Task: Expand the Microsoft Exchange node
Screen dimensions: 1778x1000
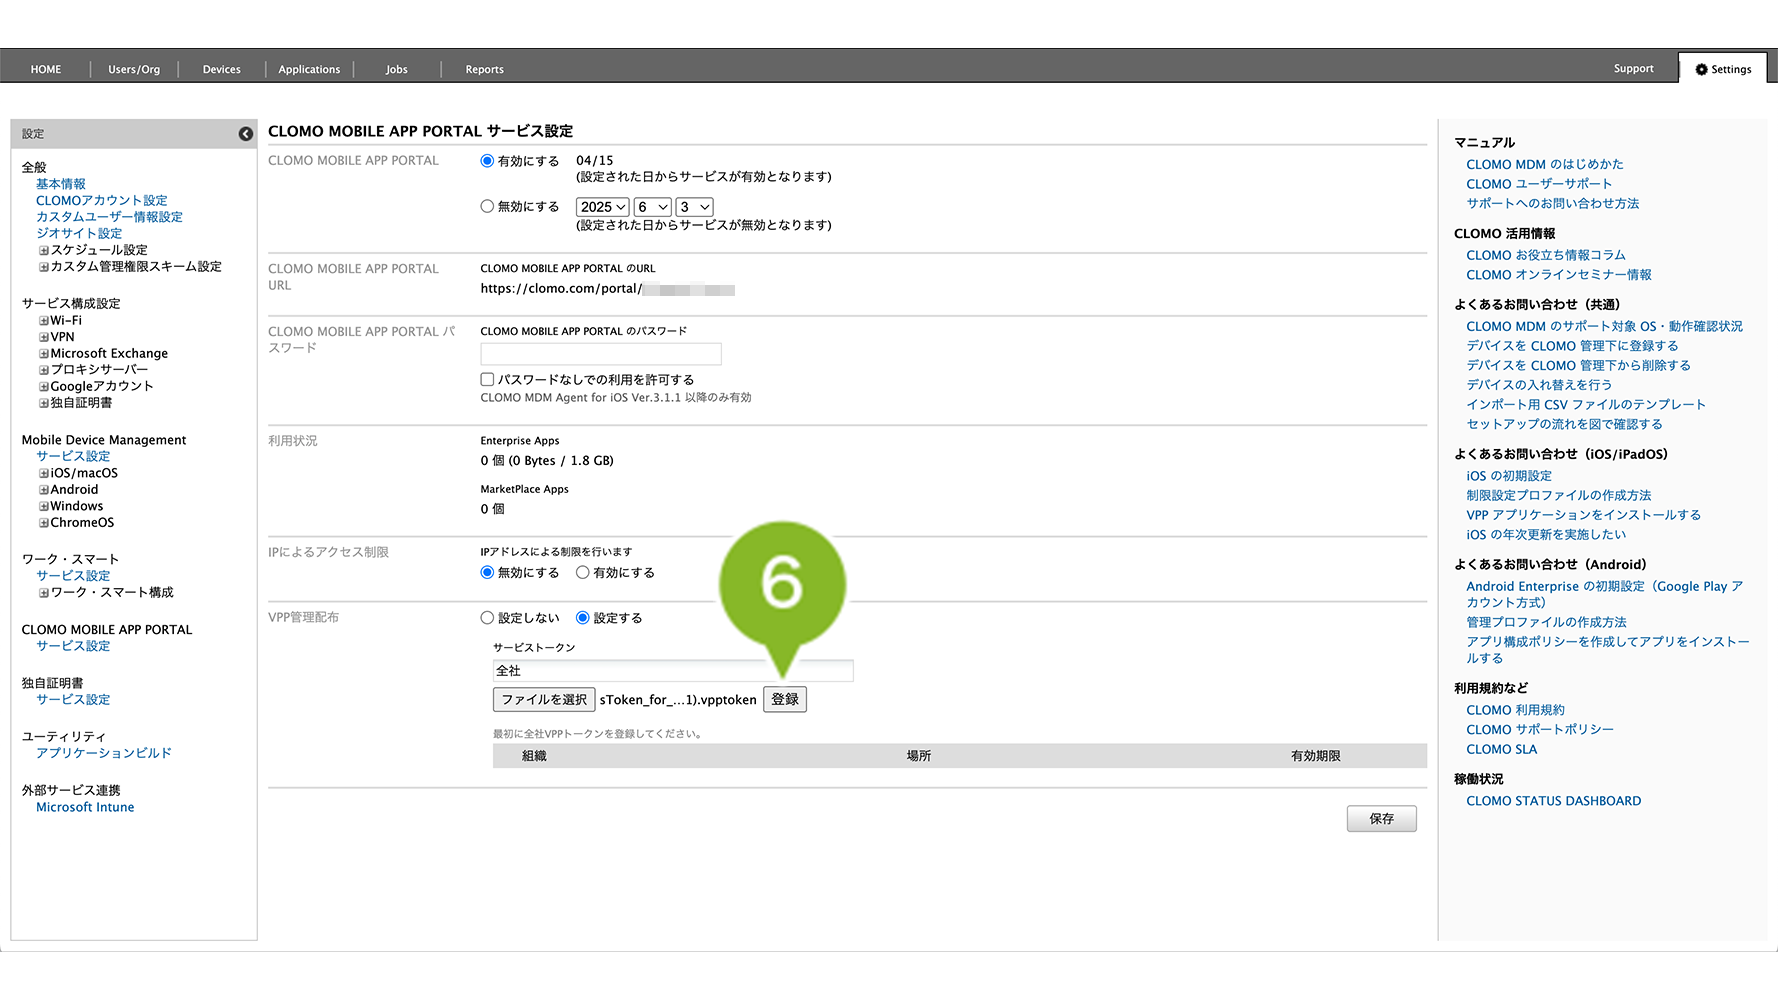Action: coord(44,354)
